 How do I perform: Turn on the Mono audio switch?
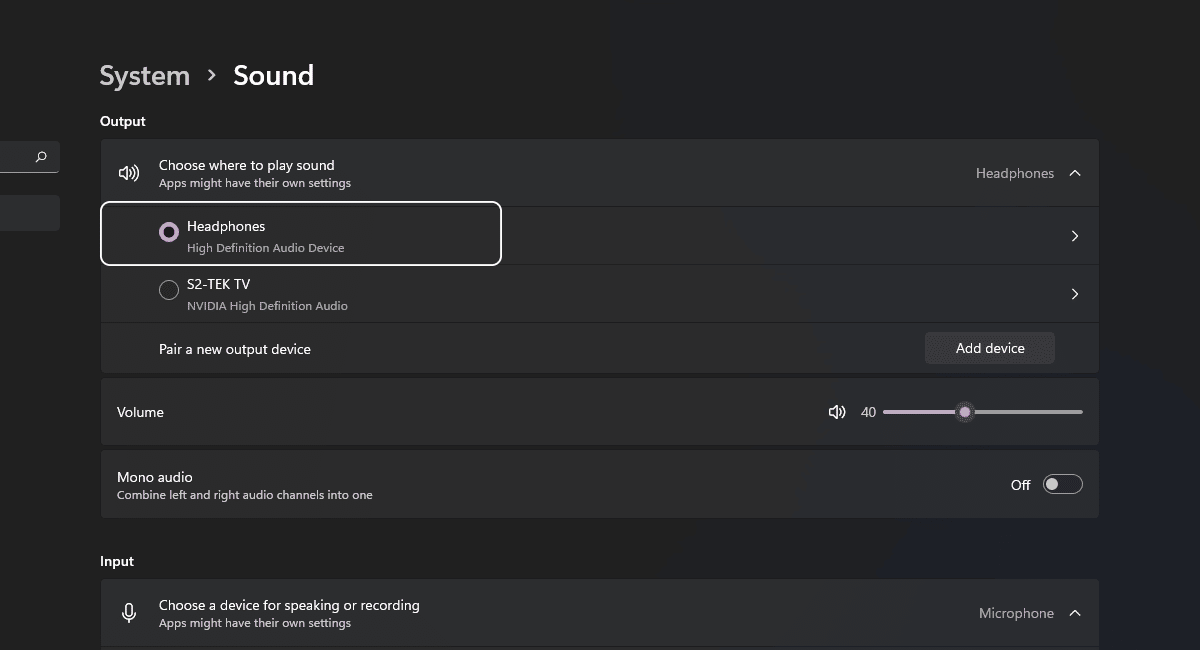(x=1062, y=485)
